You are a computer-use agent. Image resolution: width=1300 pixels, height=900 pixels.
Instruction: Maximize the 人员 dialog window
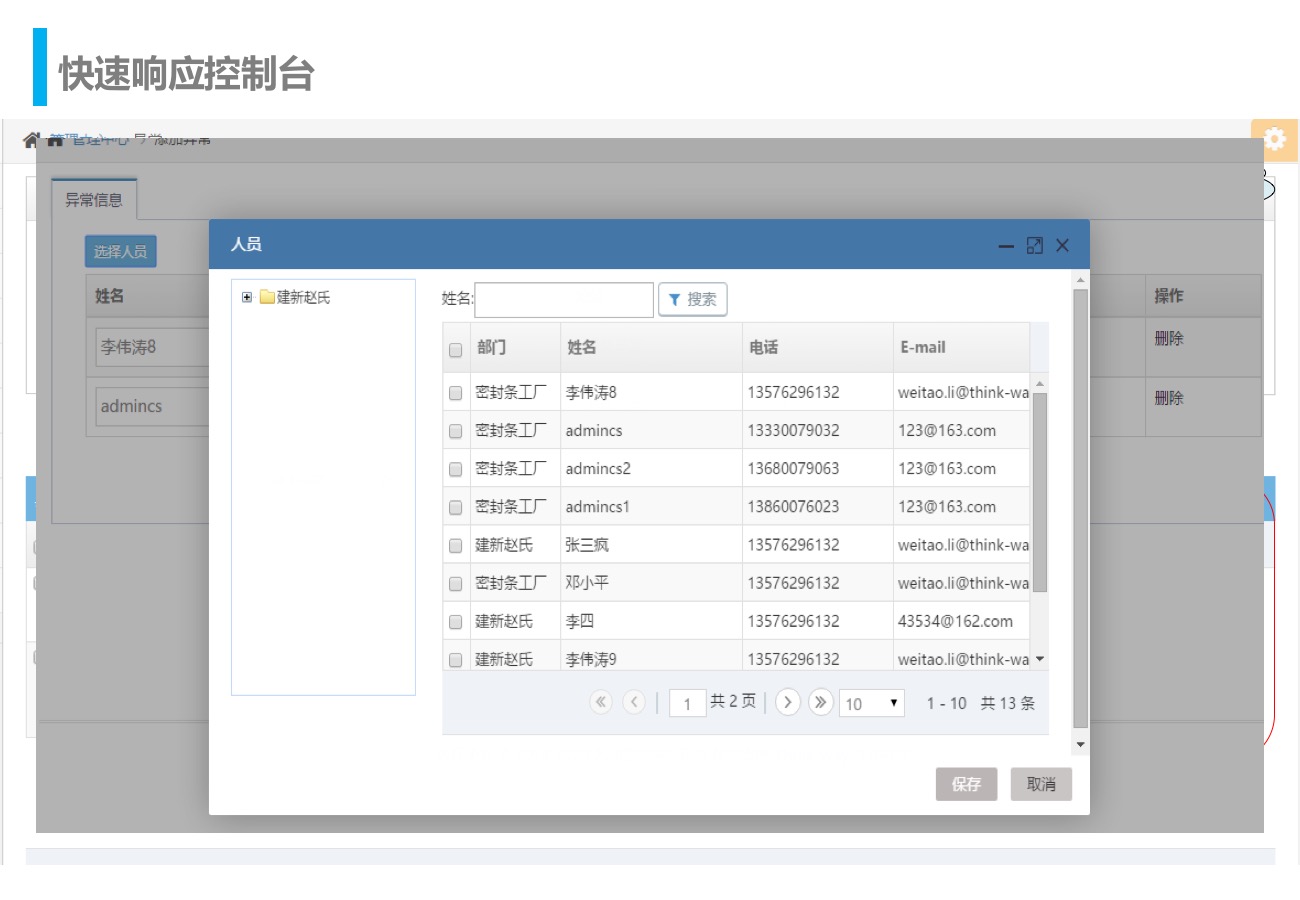tap(1035, 245)
